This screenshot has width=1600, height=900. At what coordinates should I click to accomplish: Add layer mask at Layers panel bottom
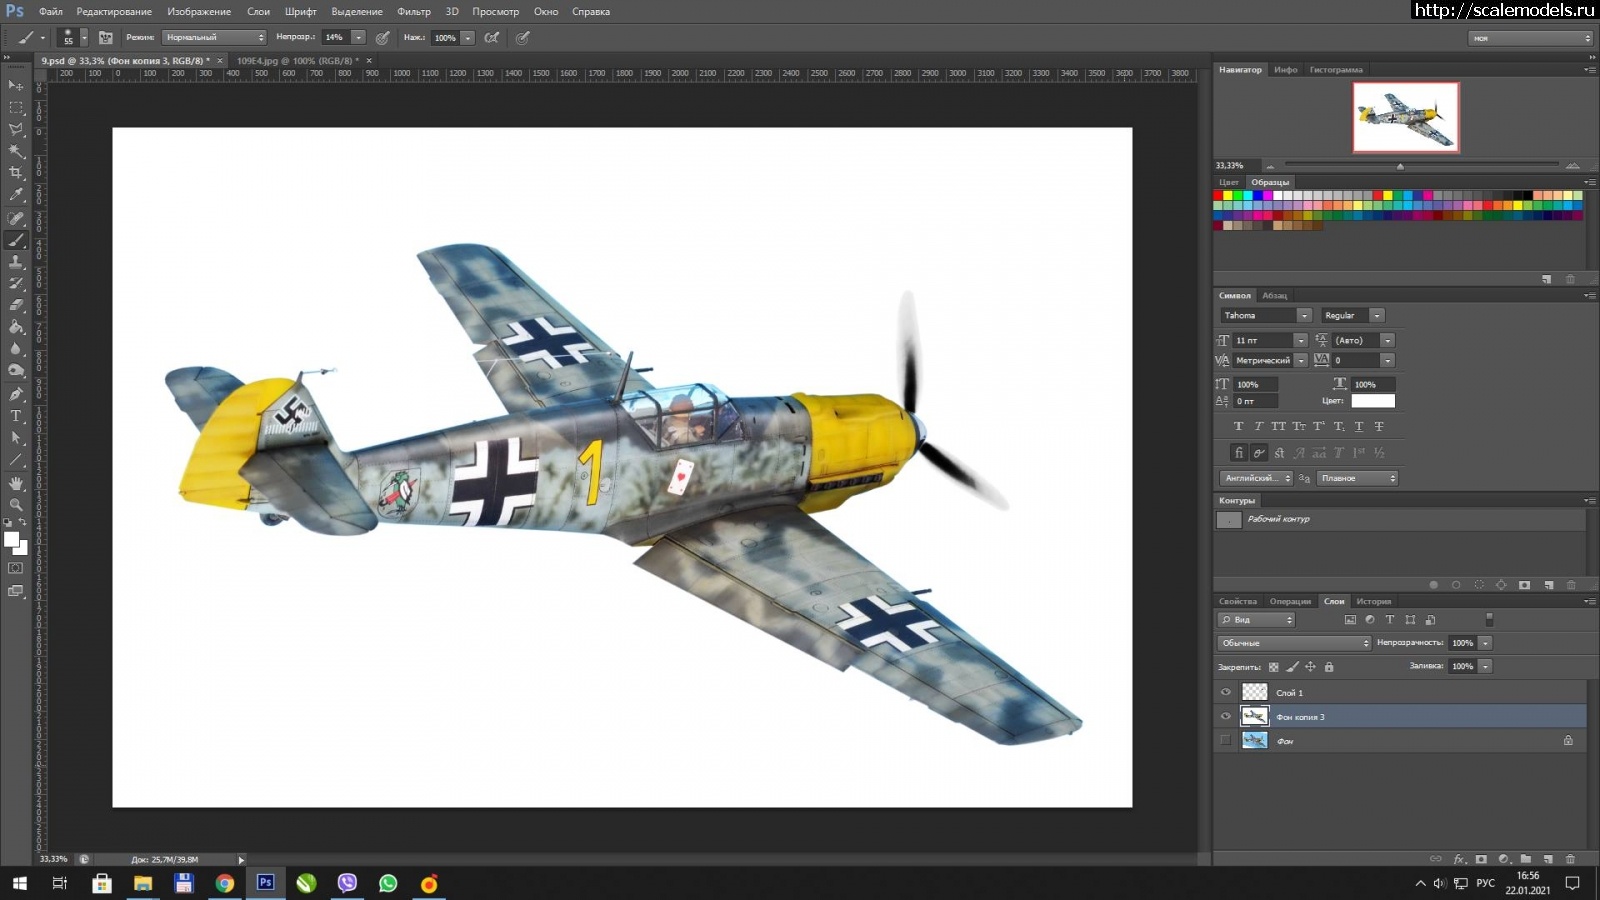(1481, 859)
